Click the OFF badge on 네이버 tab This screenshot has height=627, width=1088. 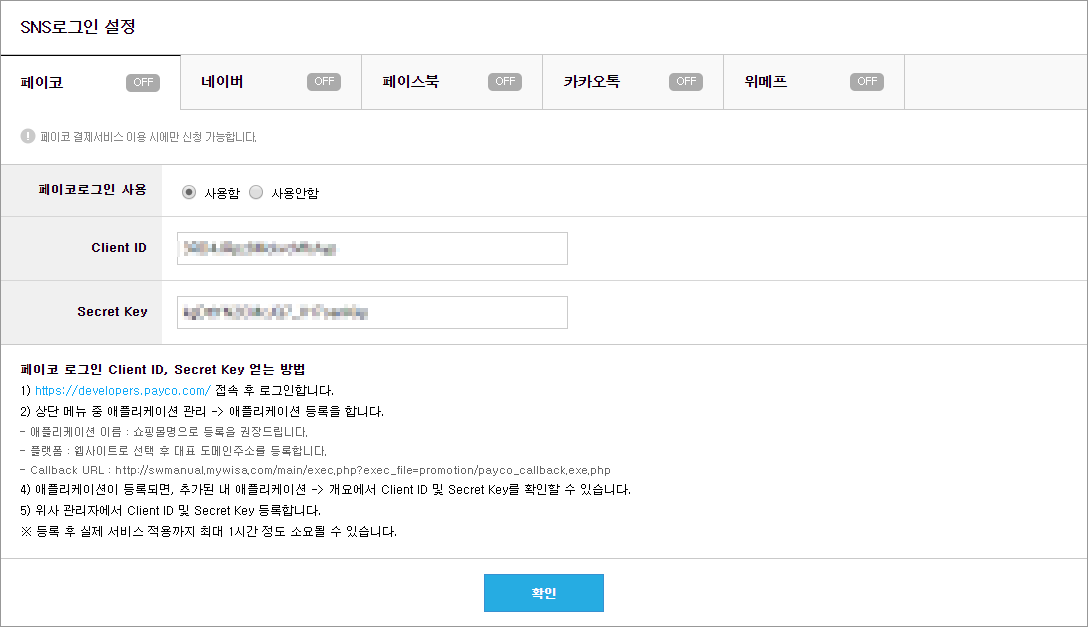point(324,82)
